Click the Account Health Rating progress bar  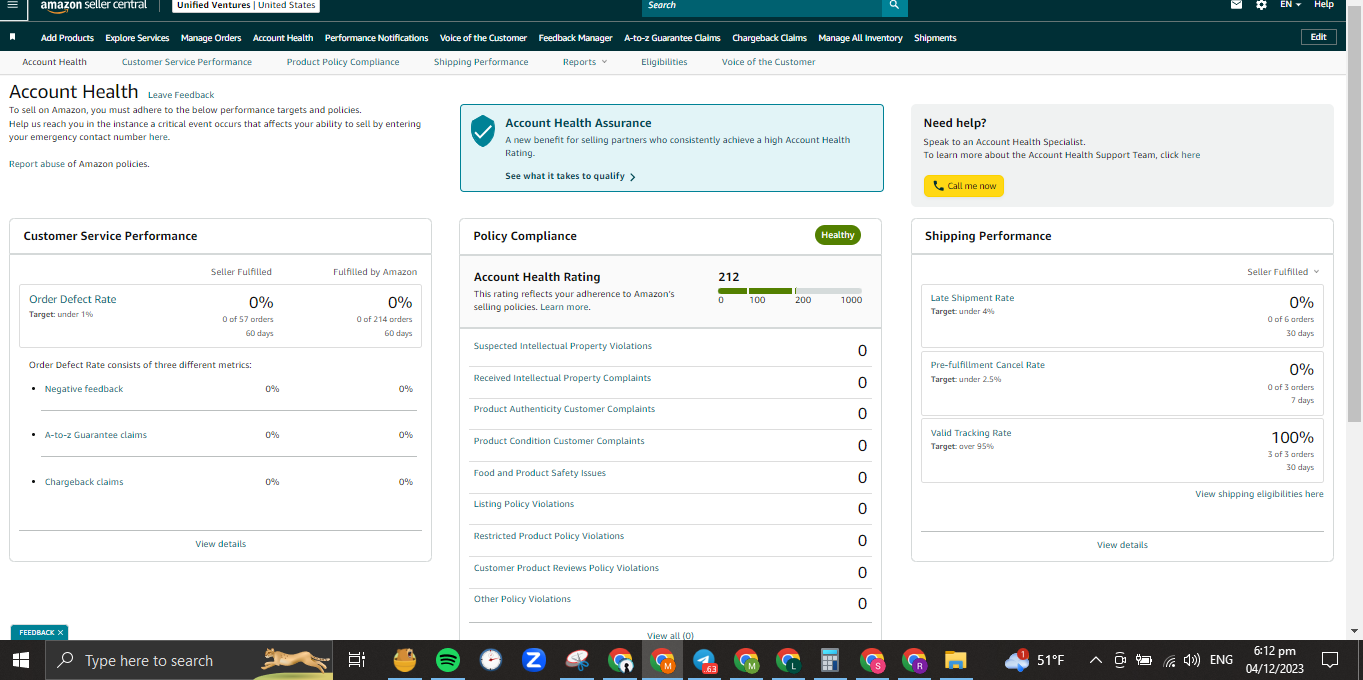pos(790,291)
